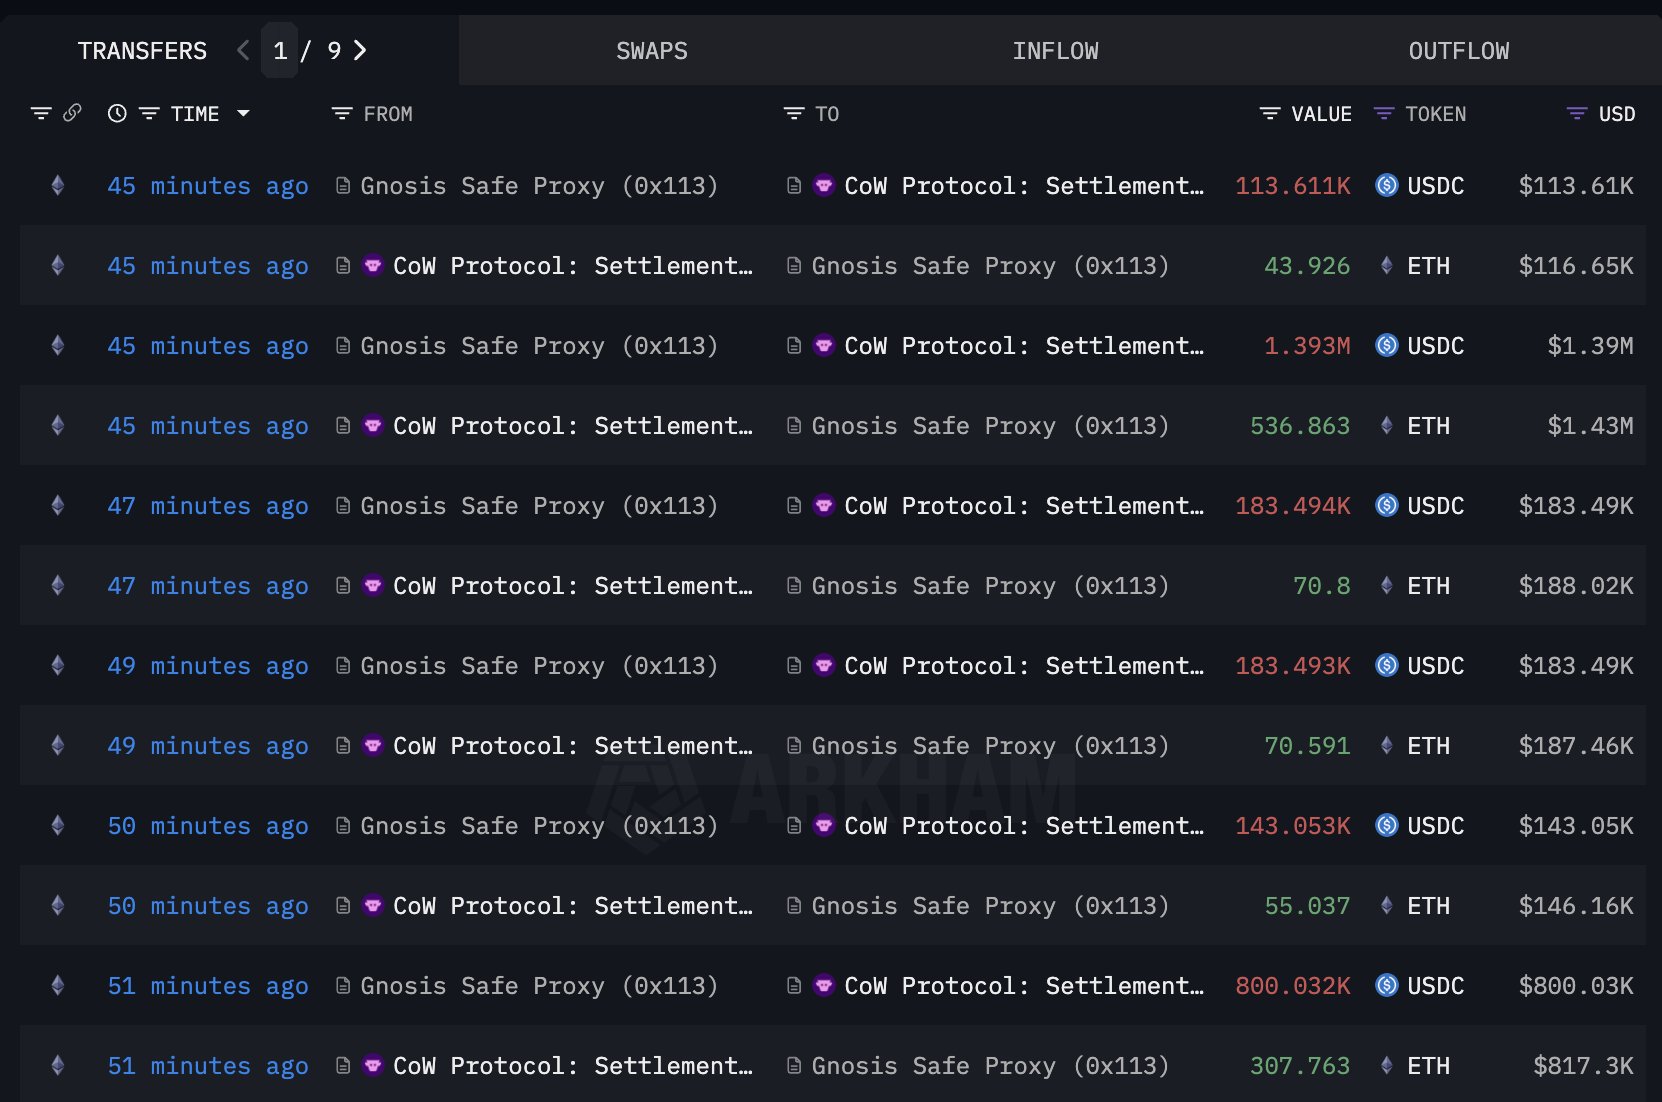1662x1102 pixels.
Task: Click the clock icon next to TIME
Action: [117, 114]
